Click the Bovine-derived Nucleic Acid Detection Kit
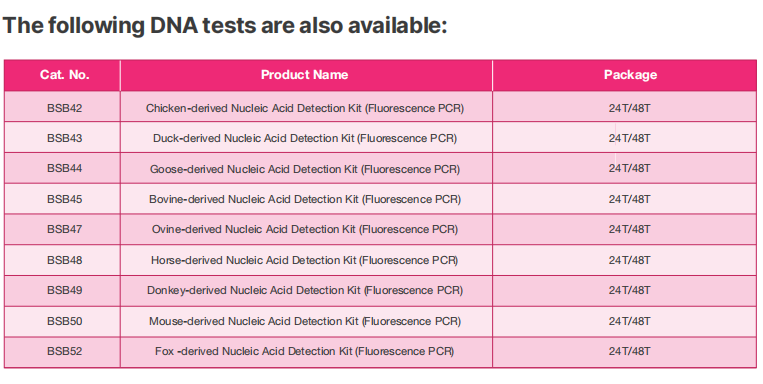763x384 pixels. [x=305, y=199]
